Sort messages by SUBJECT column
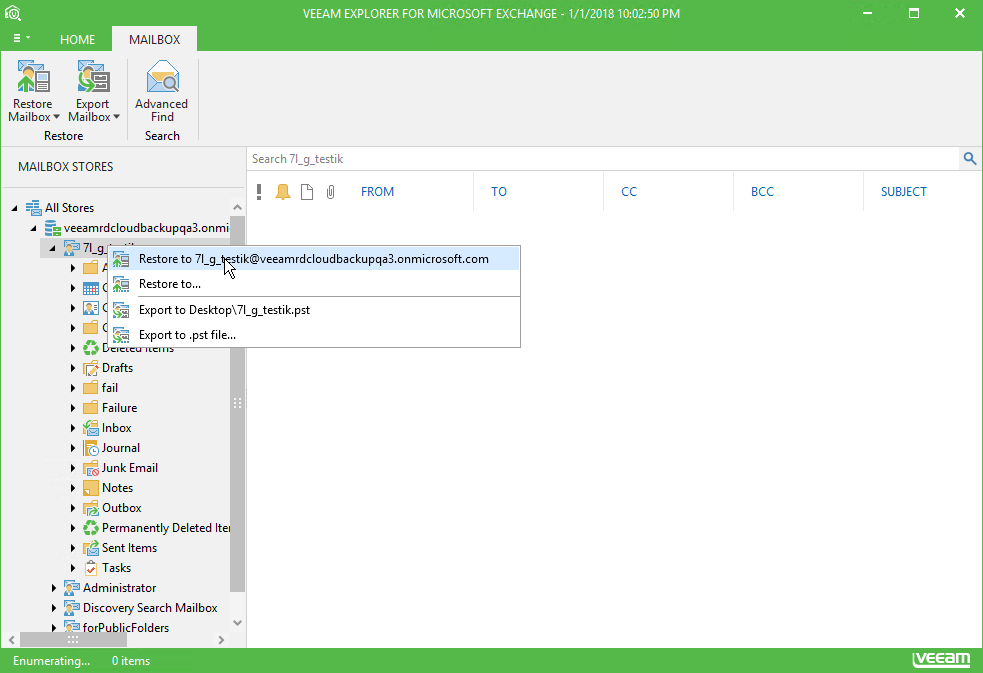The height and width of the screenshot is (673, 983). pos(903,192)
